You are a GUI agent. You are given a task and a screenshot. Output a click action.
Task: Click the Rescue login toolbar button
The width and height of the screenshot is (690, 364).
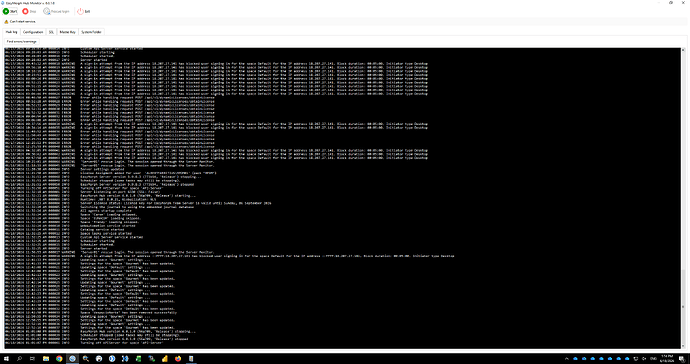pos(55,11)
